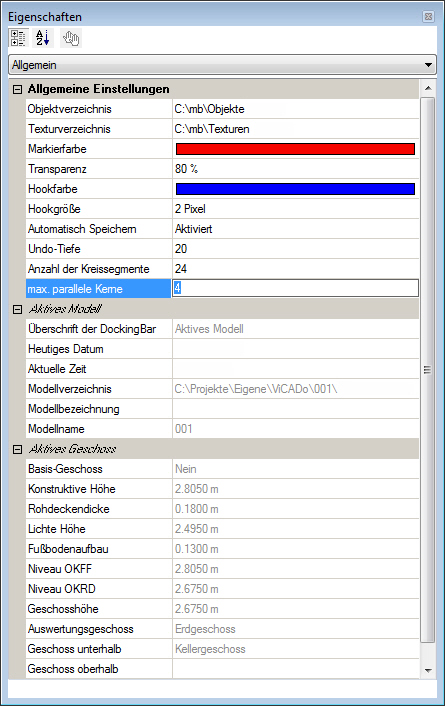Screen dimensions: 445x706
Task: Select the Texturverzeichnis row
Action: (x=222, y=129)
